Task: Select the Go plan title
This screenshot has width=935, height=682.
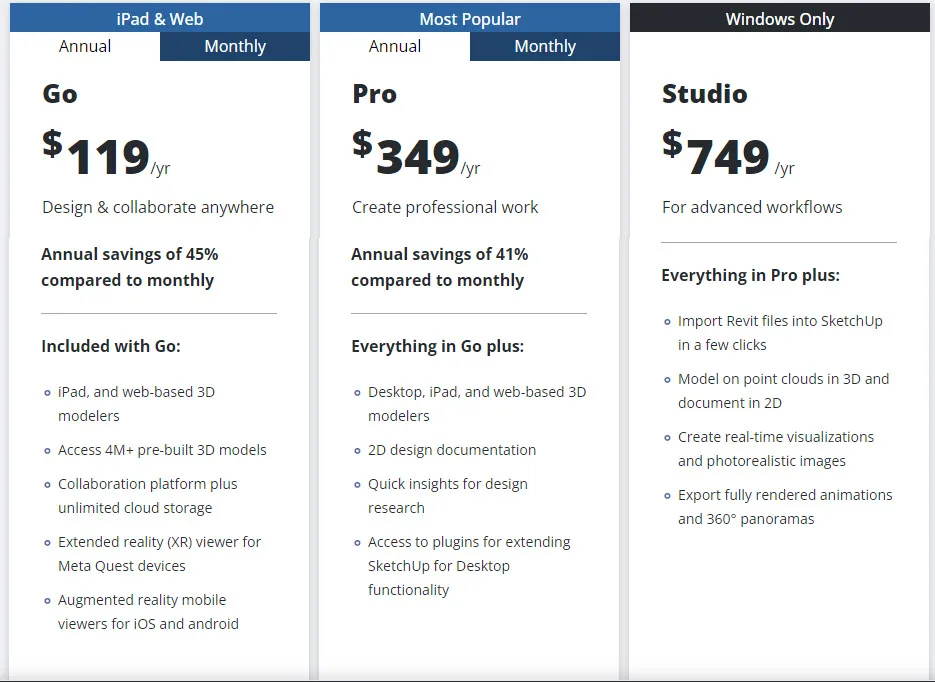Action: pyautogui.click(x=57, y=94)
